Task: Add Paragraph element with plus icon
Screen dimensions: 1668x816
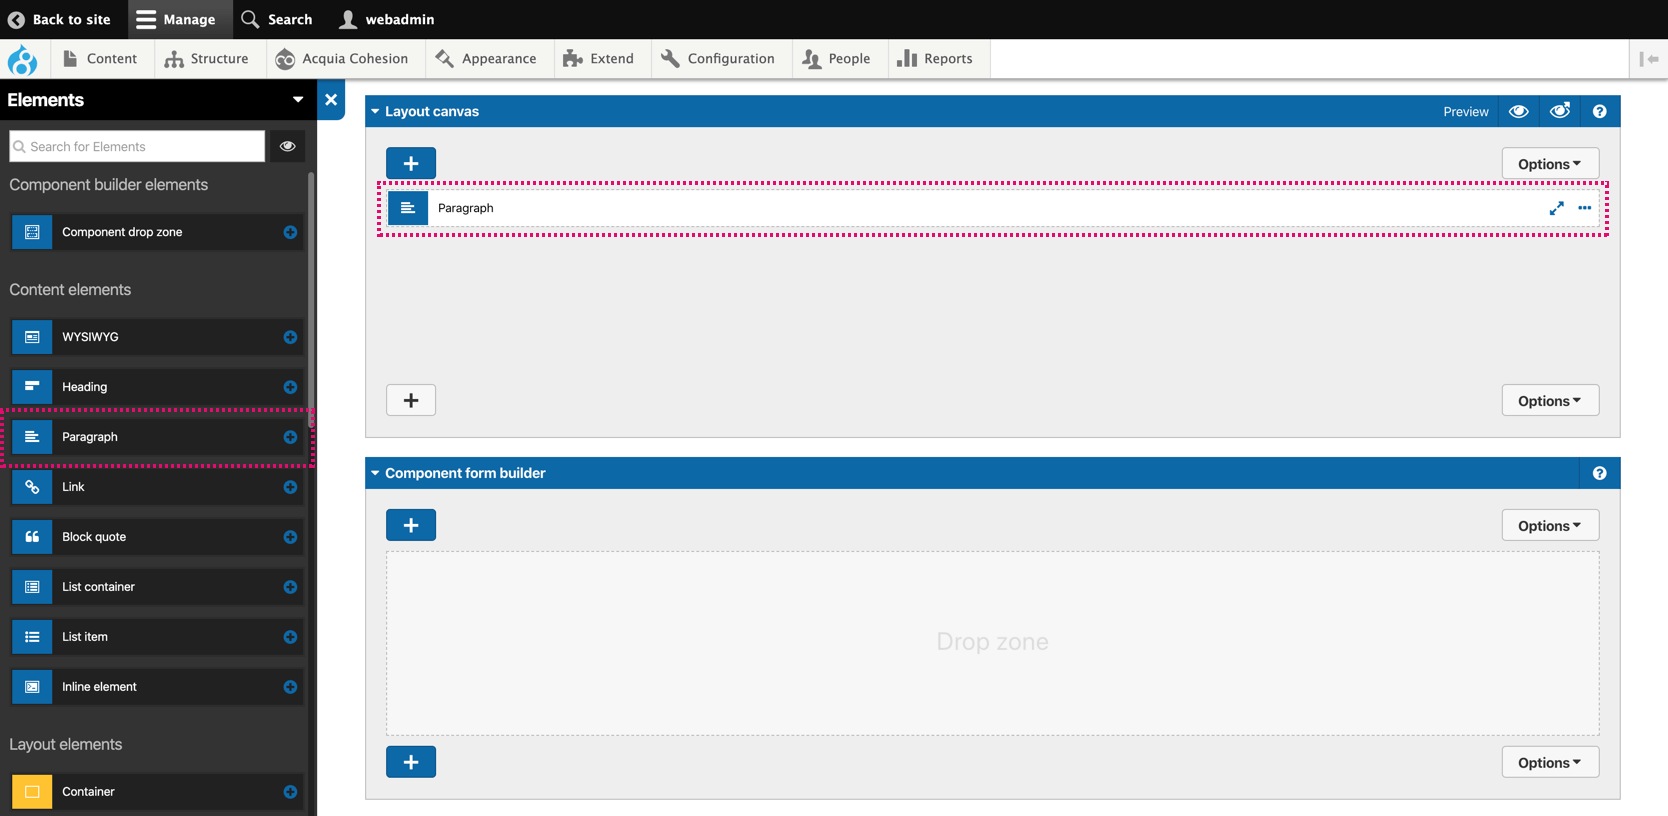Action: [290, 437]
